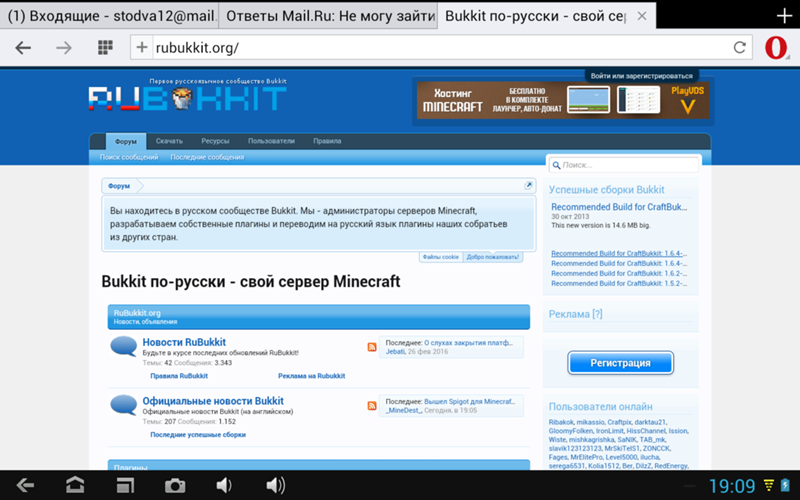Open latest post Вышел Spigot для Minecraf
This screenshot has height=500, width=800.
pyautogui.click(x=469, y=402)
